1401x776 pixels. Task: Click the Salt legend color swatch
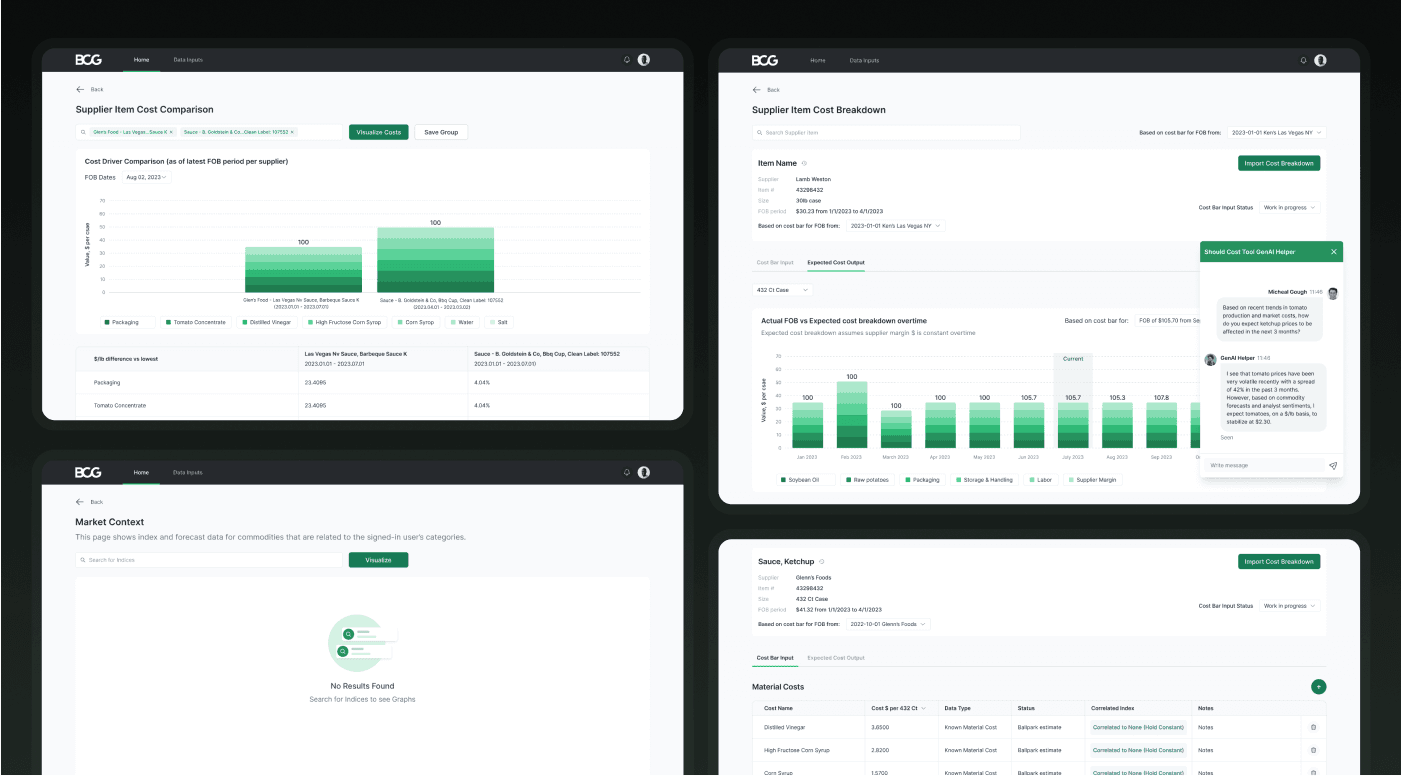click(492, 322)
